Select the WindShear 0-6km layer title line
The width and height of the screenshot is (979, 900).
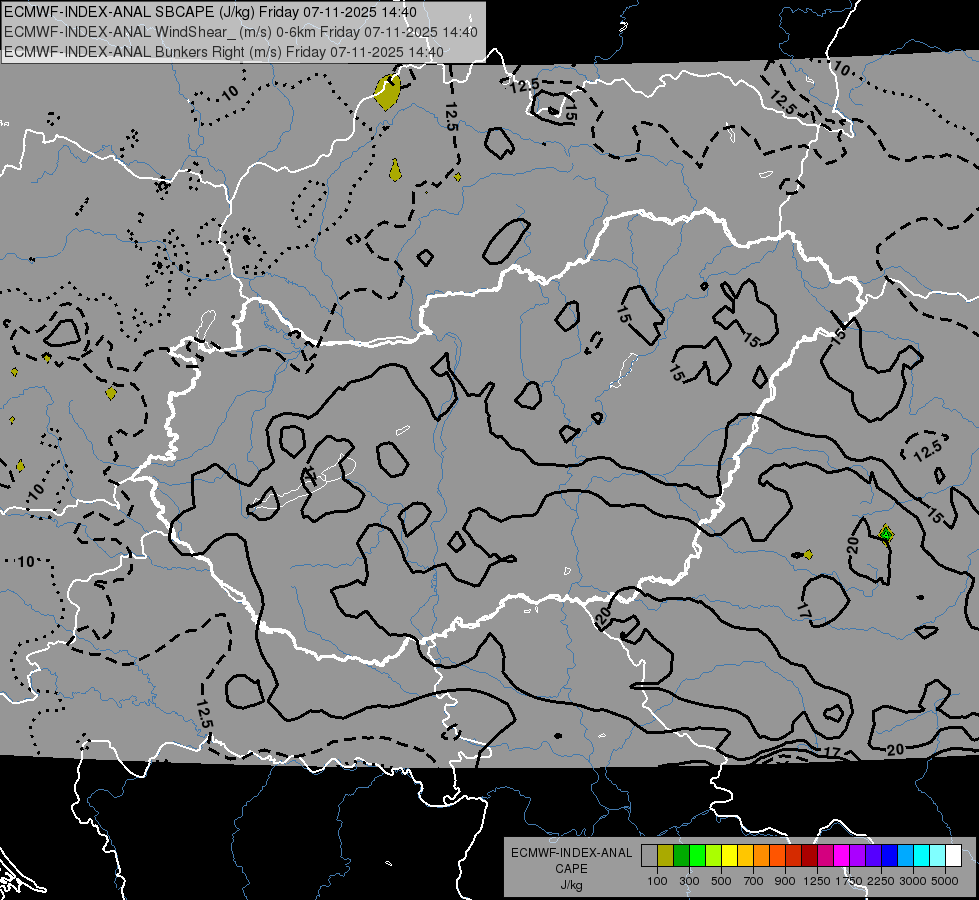pyautogui.click(x=240, y=32)
